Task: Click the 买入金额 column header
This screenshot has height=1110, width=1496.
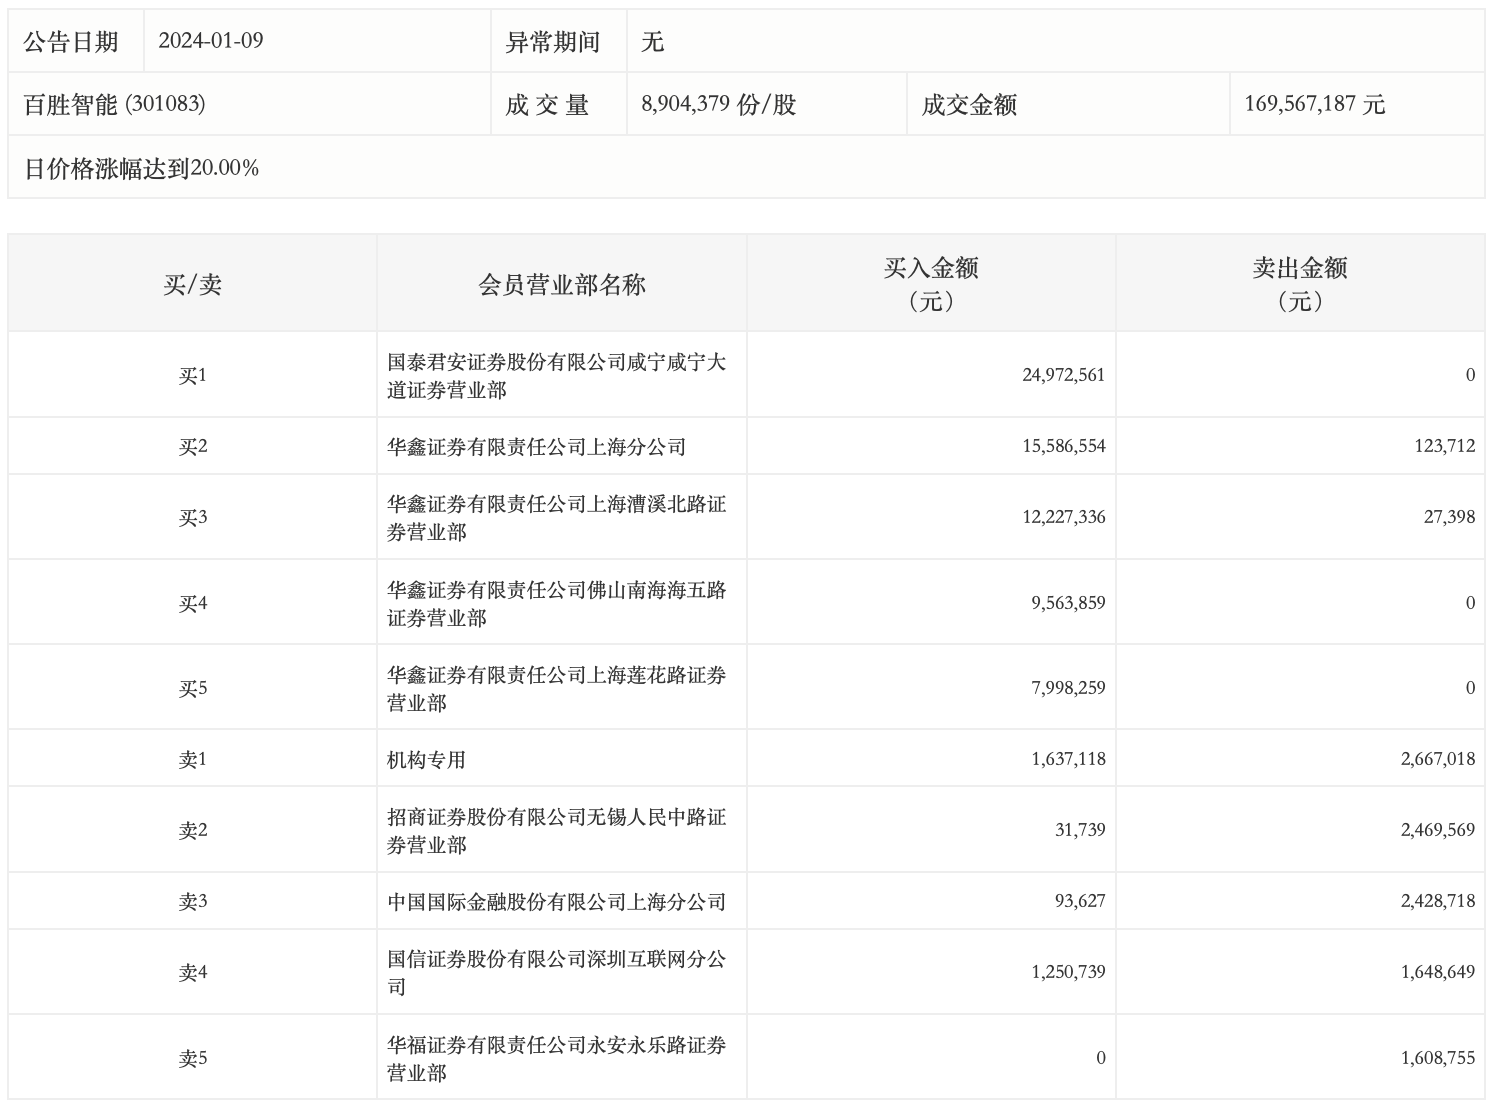Action: (931, 284)
